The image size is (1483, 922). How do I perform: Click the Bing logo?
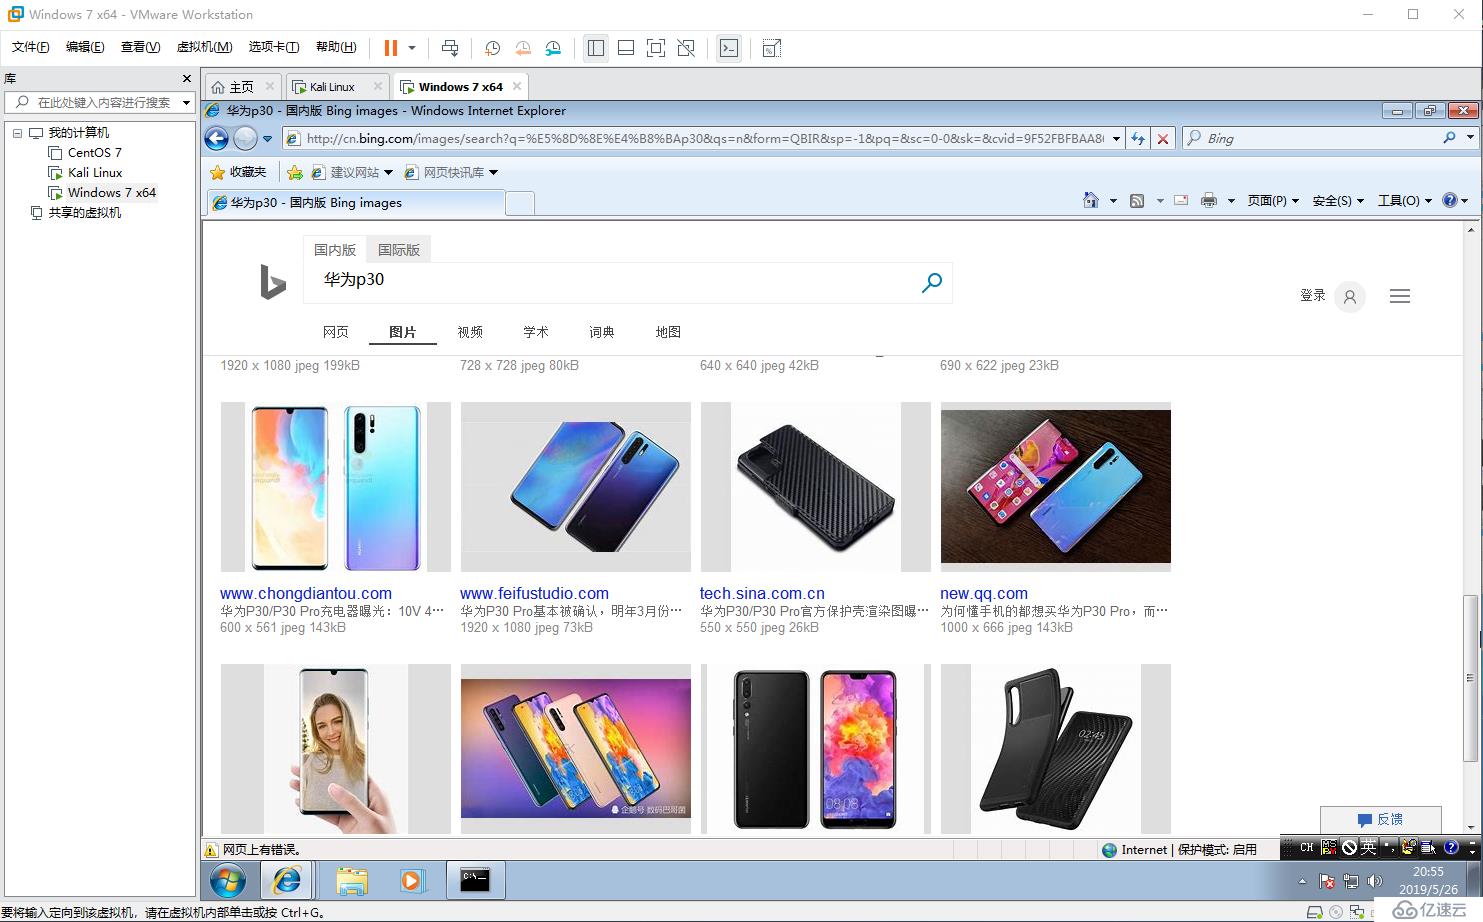pyautogui.click(x=272, y=282)
